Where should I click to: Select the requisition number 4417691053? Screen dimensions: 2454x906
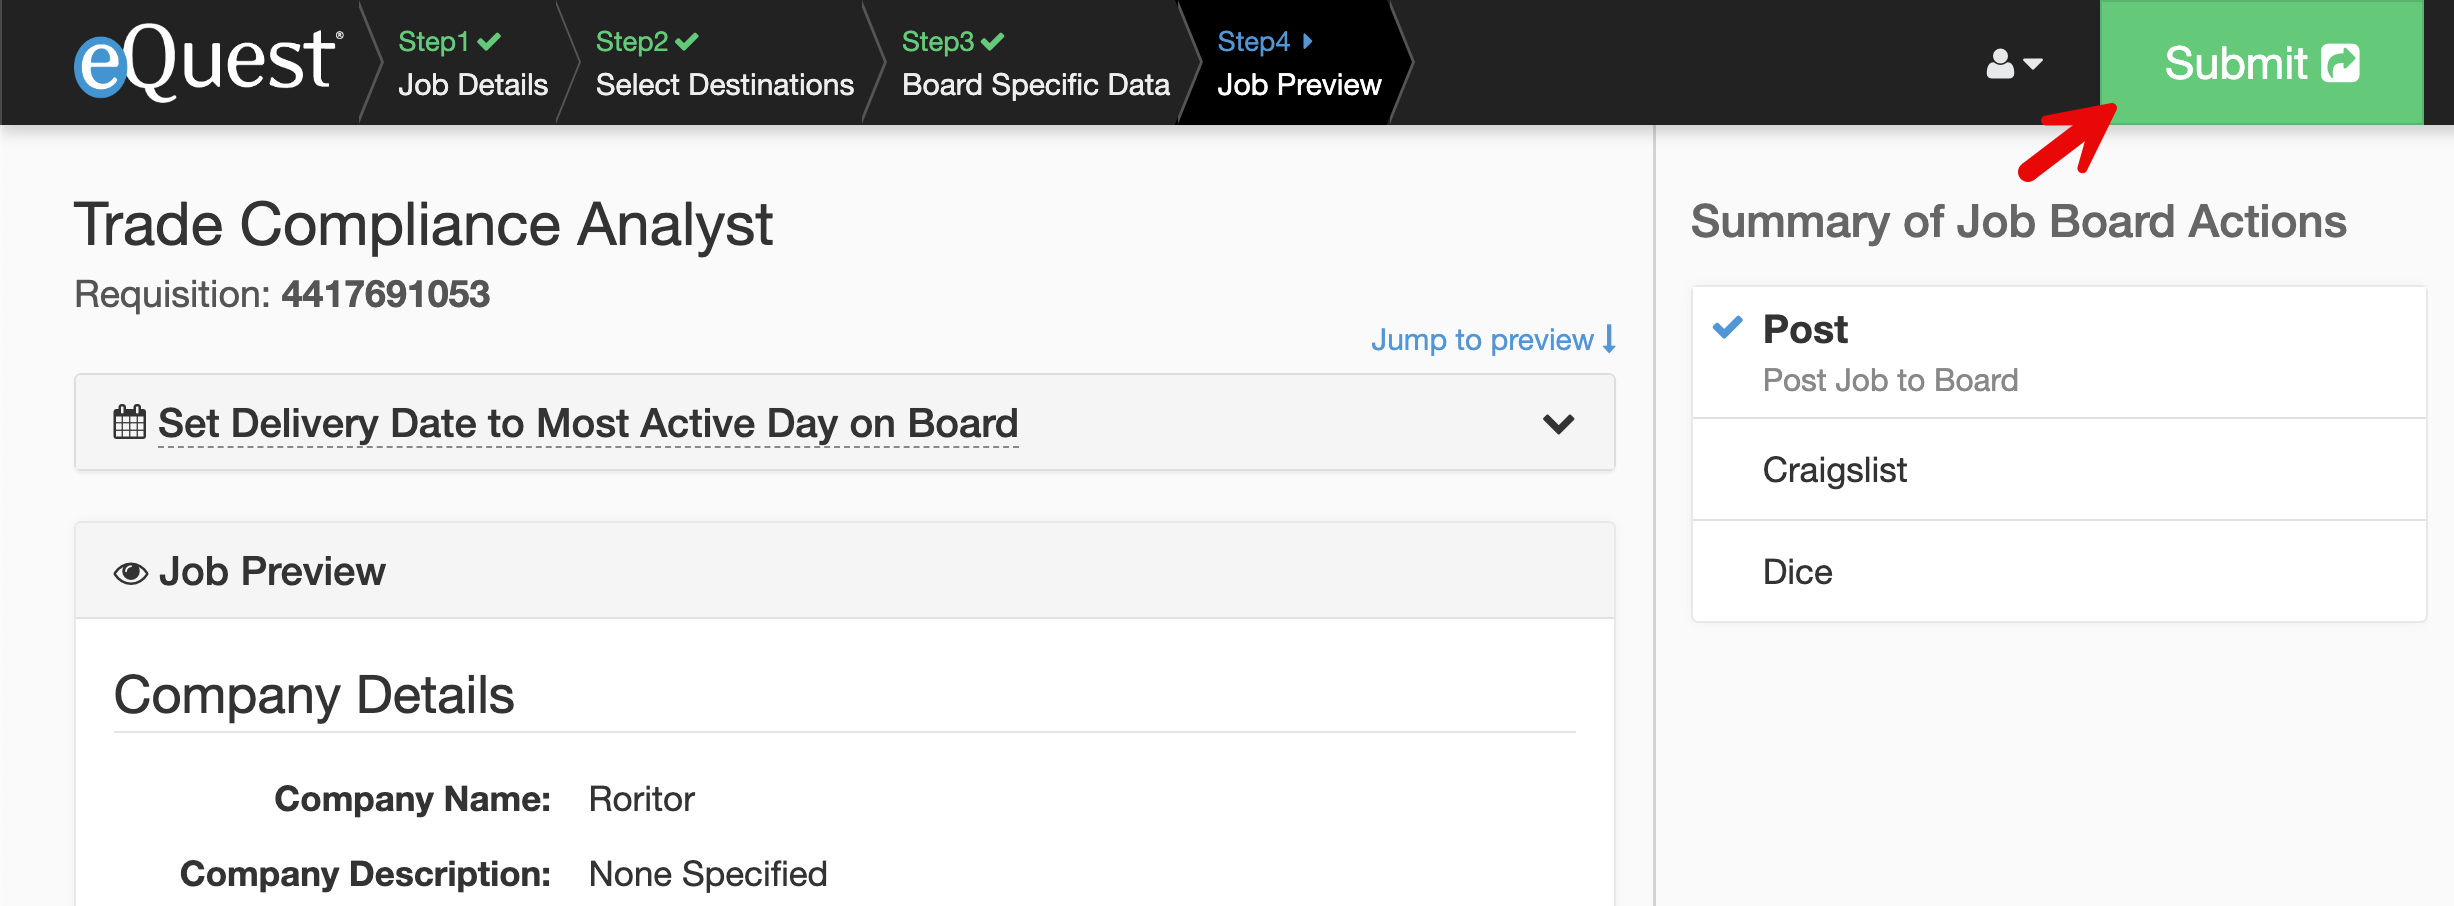(386, 294)
